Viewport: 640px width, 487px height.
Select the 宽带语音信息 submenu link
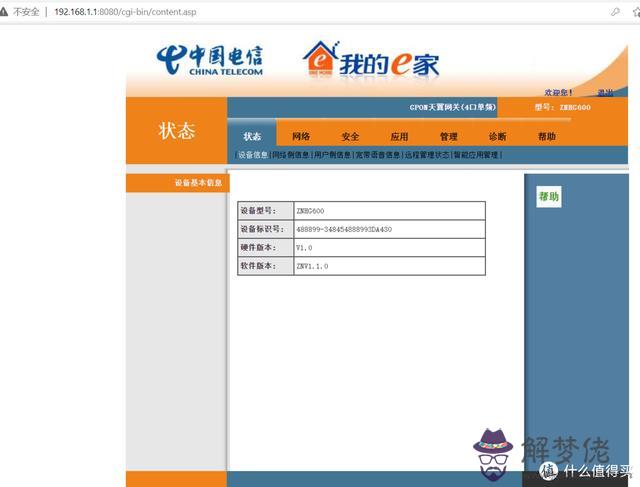pos(378,155)
